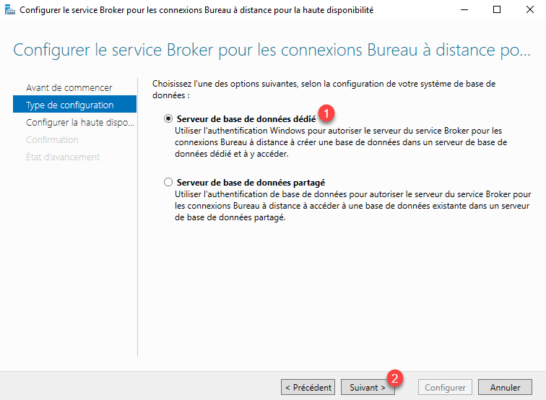Viewport: 546px width, 400px height.
Task: Click the wizard app icon in title bar
Action: click(10, 10)
